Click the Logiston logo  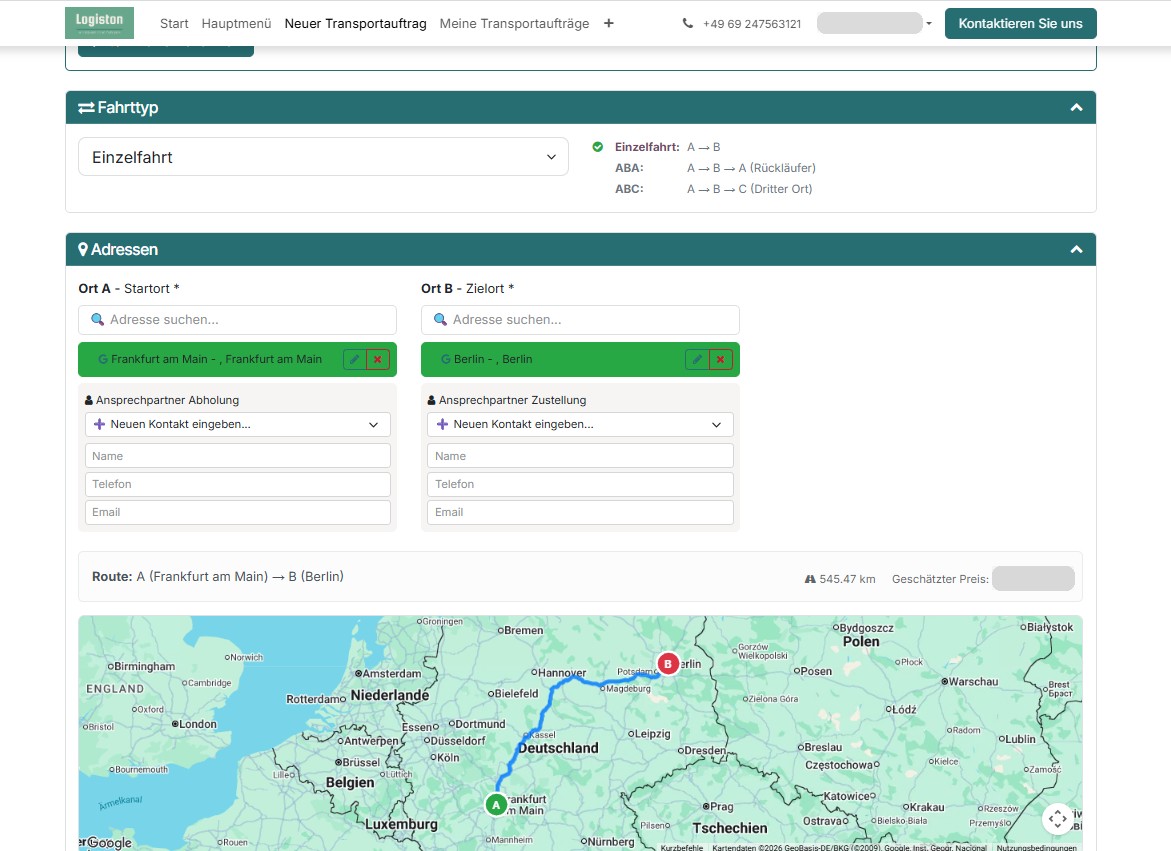(x=99, y=23)
